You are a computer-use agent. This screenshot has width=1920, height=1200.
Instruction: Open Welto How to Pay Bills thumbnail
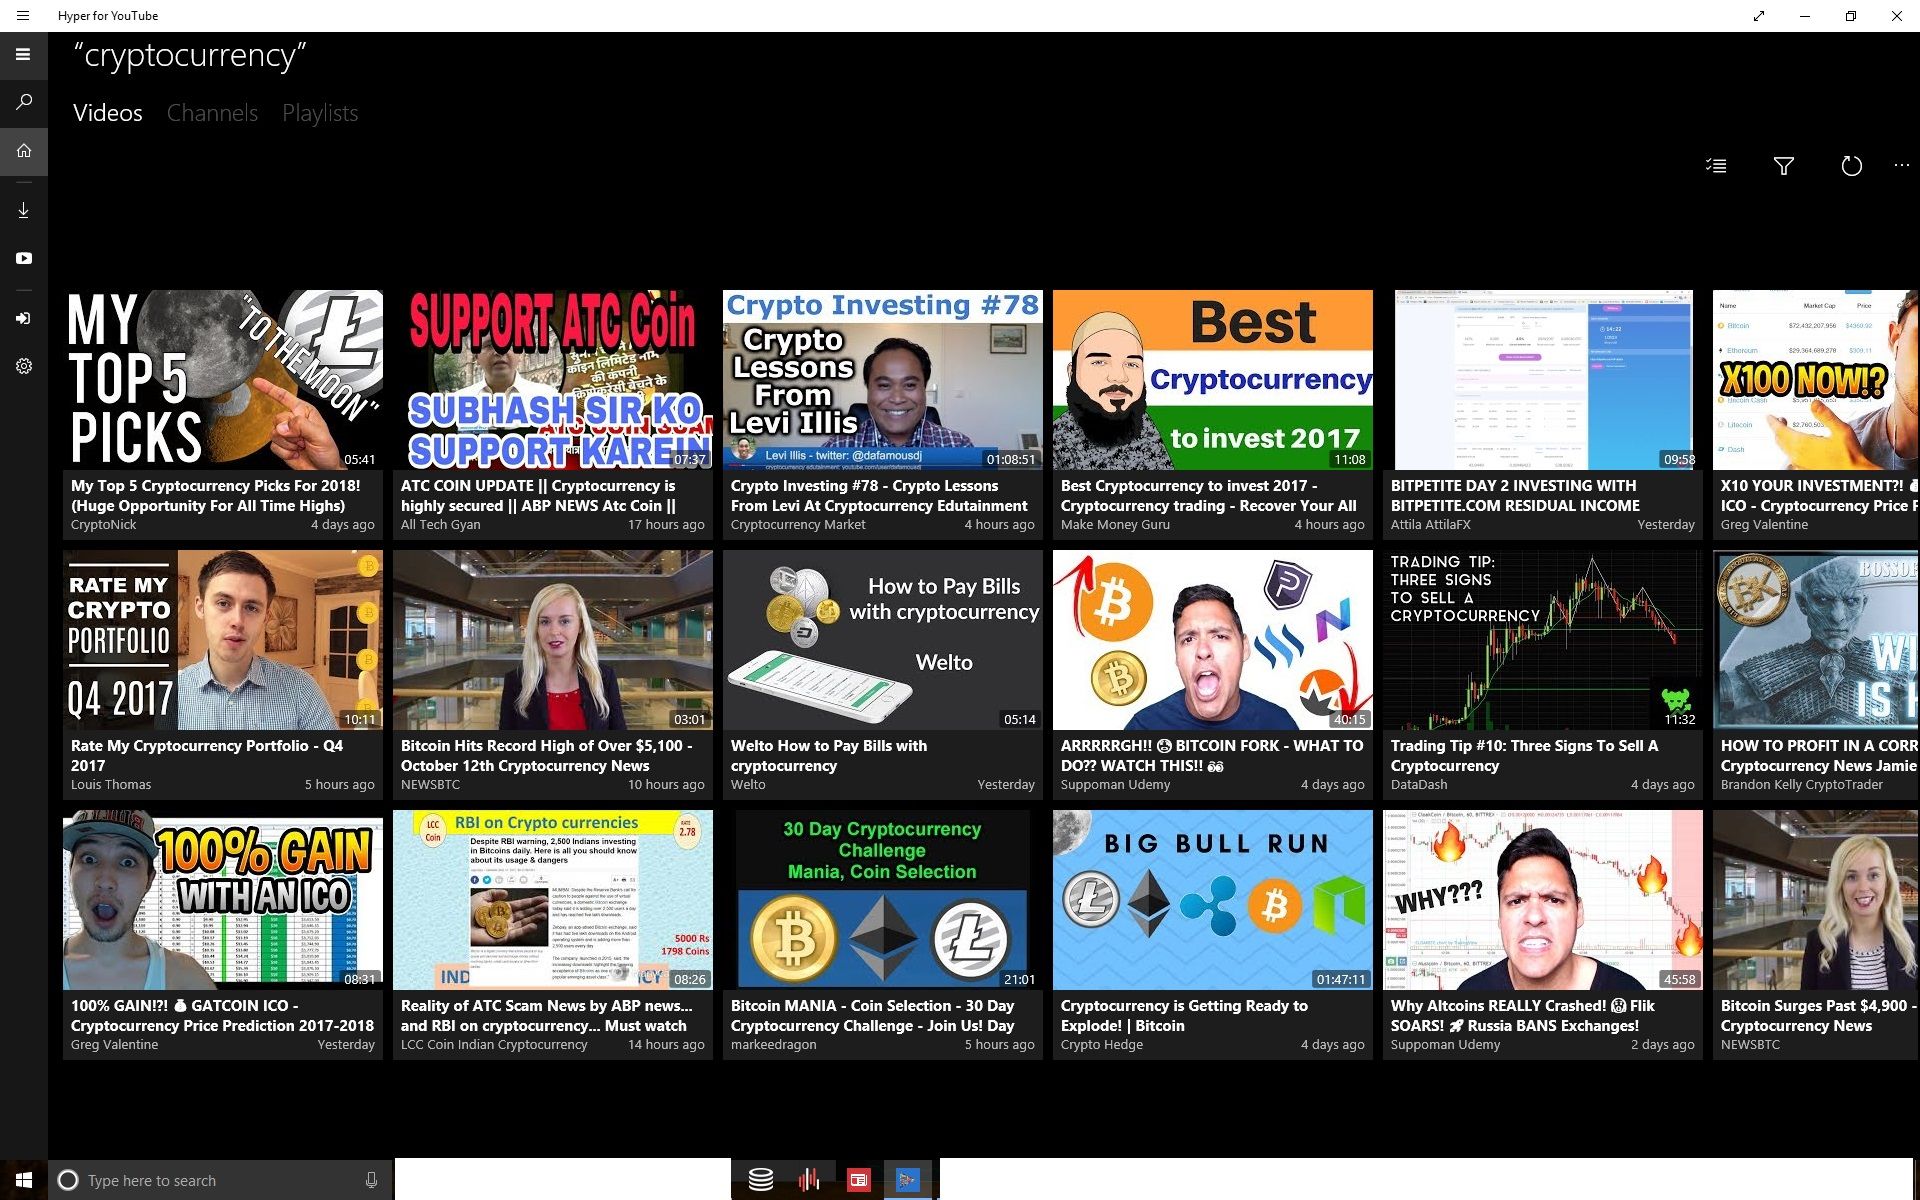click(x=883, y=640)
